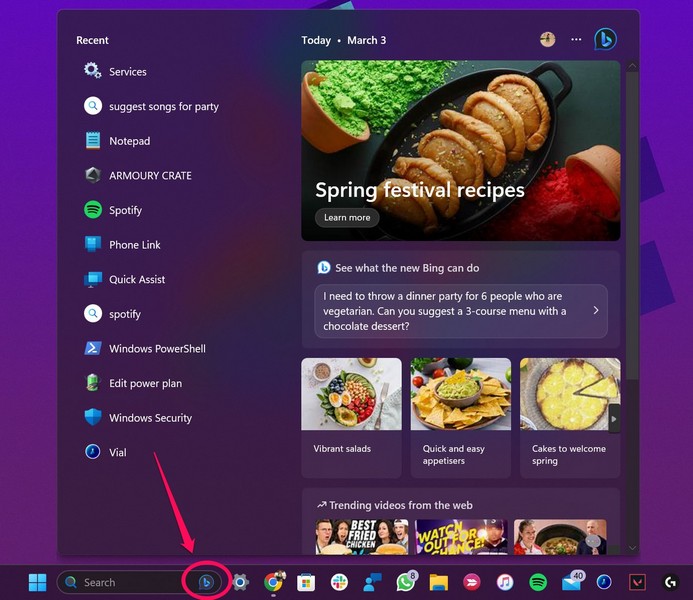Show the next recipe cards with the carousel arrow

[x=614, y=418]
